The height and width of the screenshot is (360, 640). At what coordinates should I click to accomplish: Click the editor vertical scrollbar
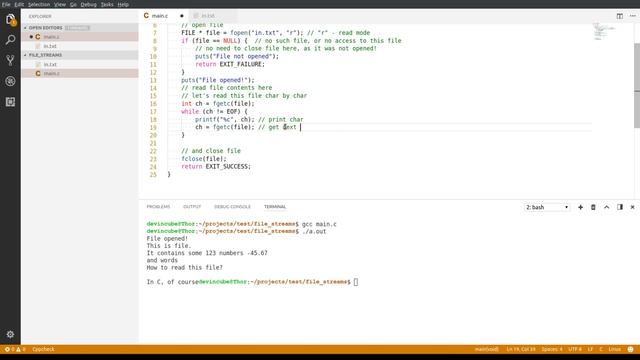click(637, 85)
